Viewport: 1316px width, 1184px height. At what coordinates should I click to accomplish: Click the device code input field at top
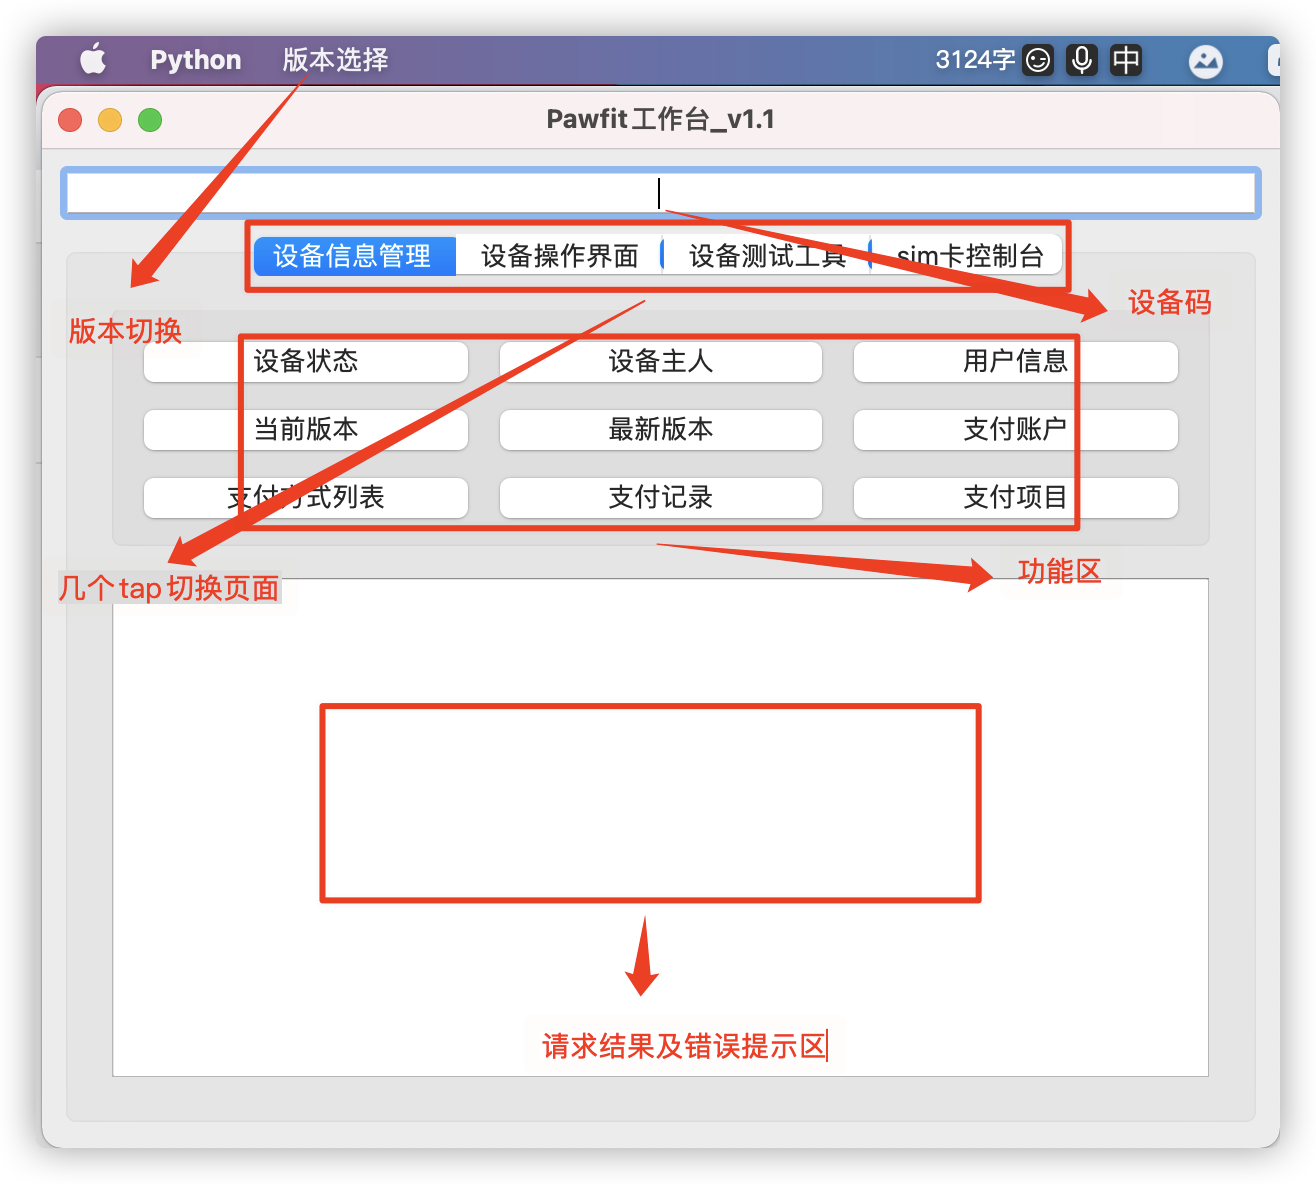click(660, 193)
